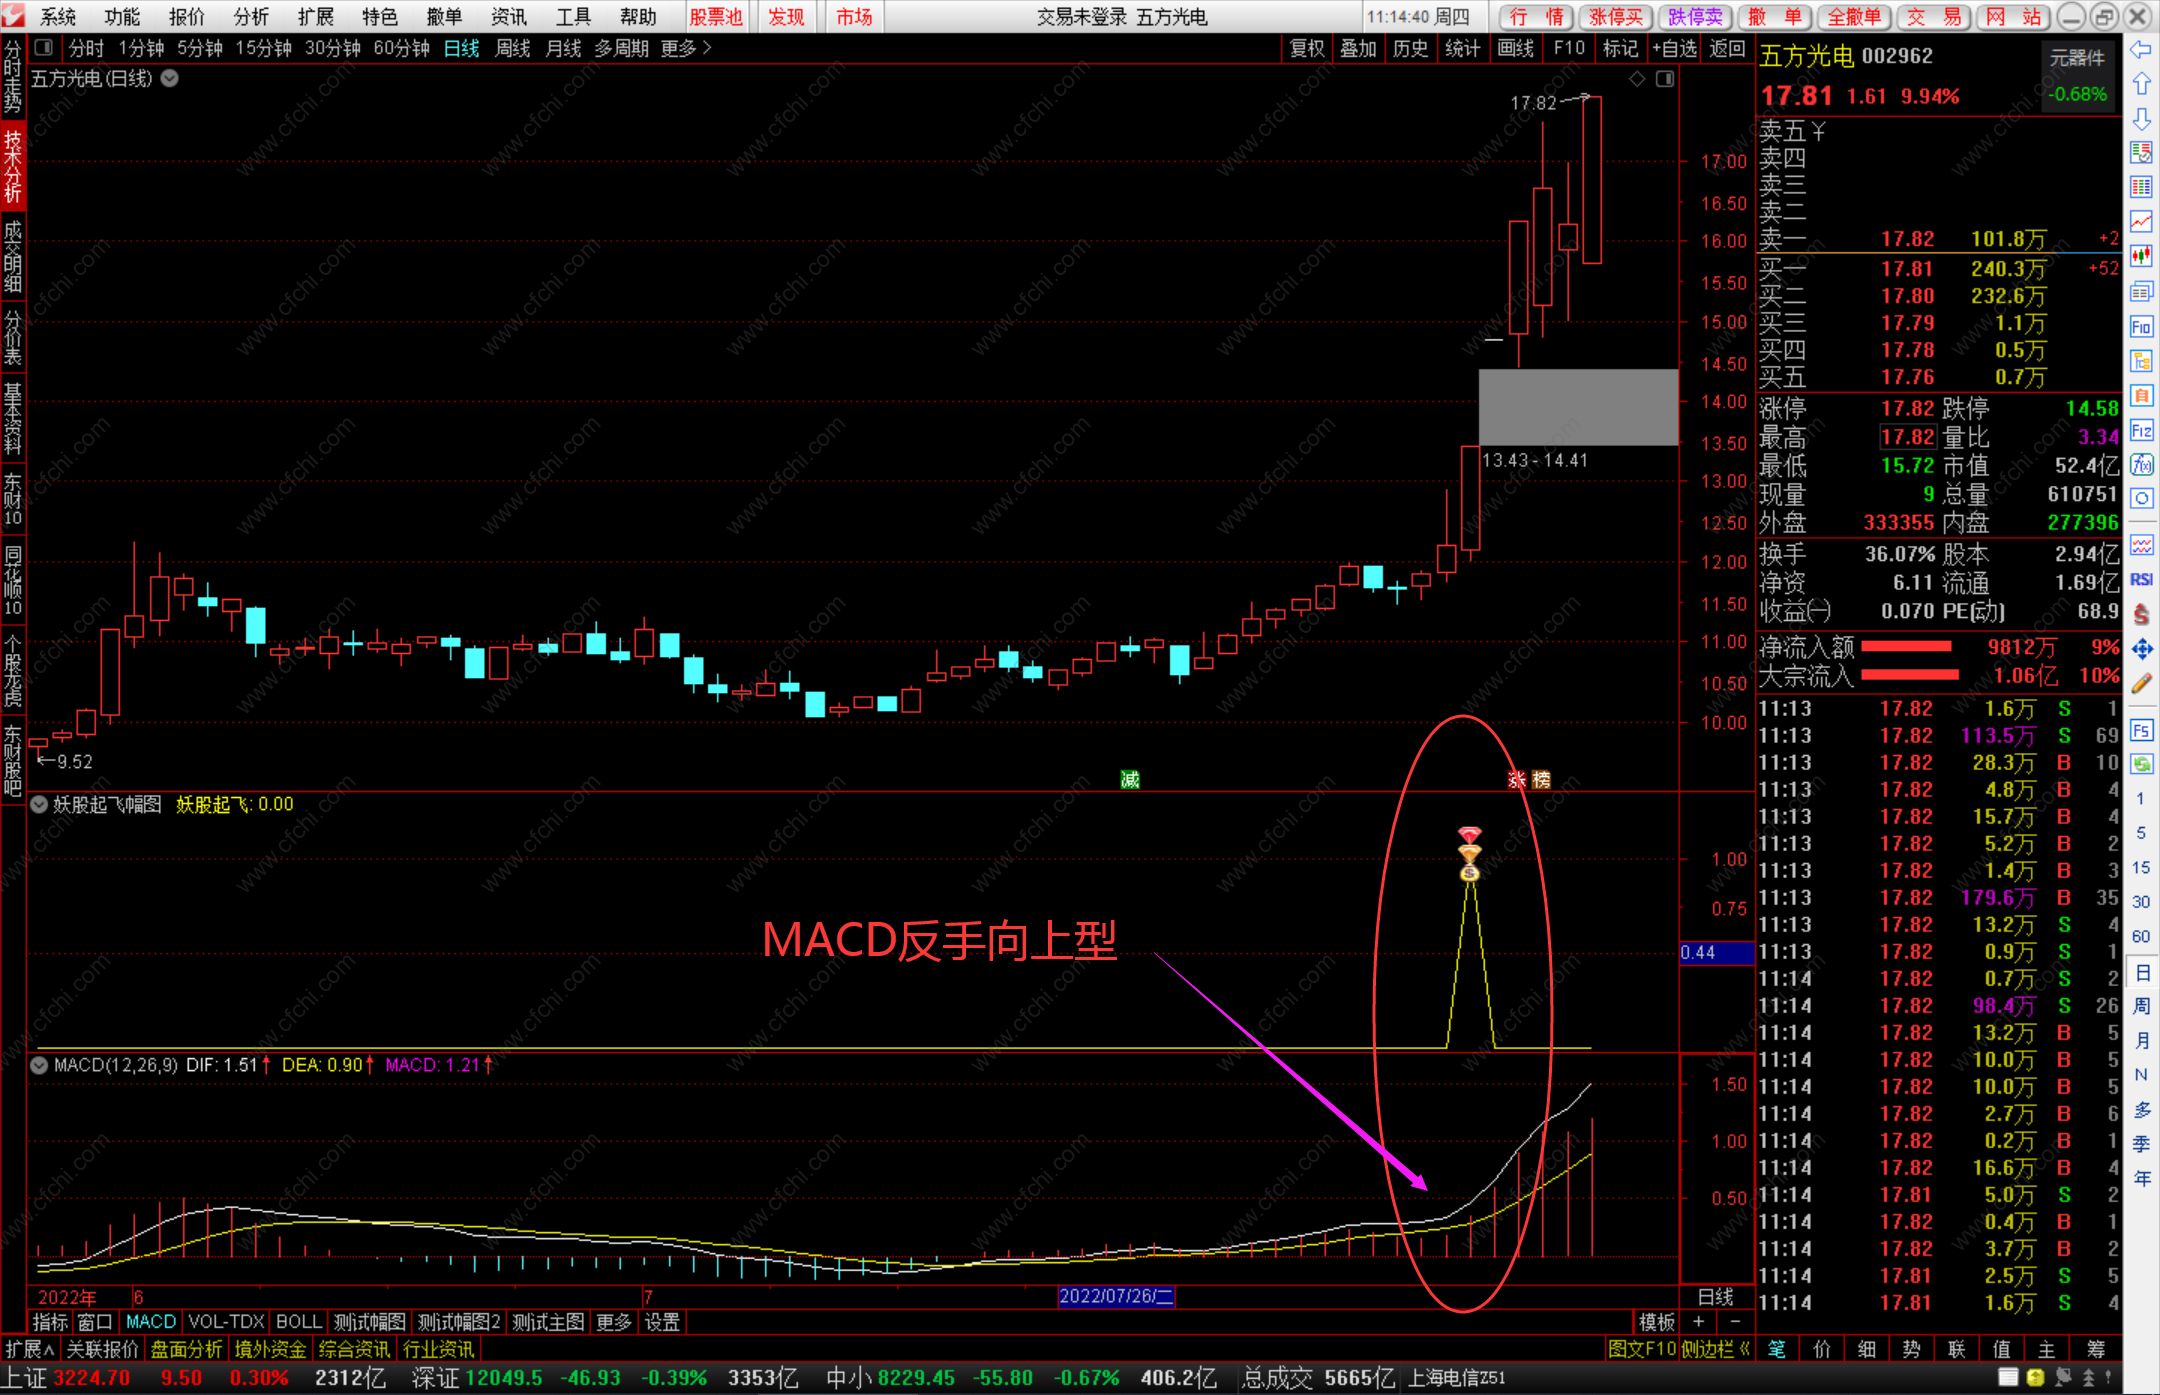2160x1395 pixels.
Task: Open the f(x) formula icon in sidebar
Action: click(x=2141, y=465)
